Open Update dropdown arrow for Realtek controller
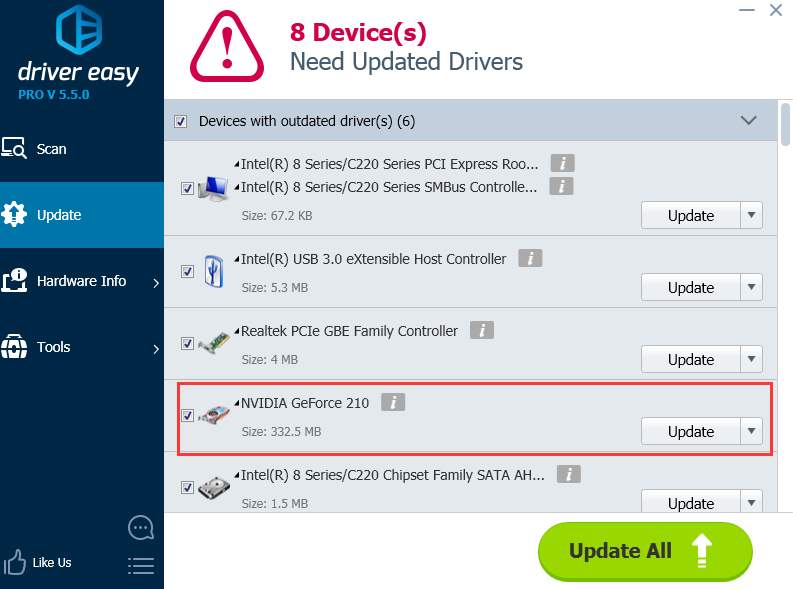The image size is (793, 589). [x=752, y=359]
